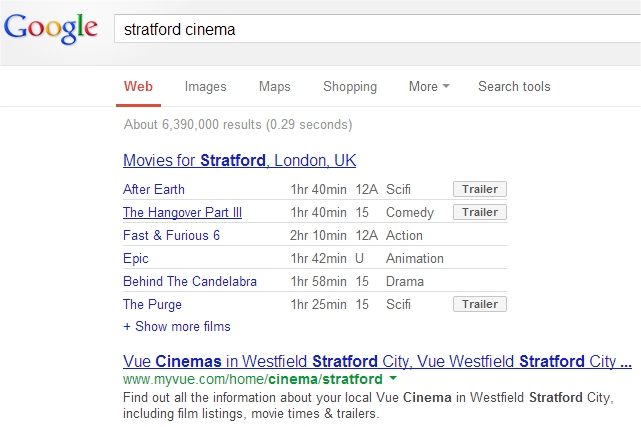This screenshot has height=427, width=641.
Task: Click the Google logo
Action: (x=51, y=29)
